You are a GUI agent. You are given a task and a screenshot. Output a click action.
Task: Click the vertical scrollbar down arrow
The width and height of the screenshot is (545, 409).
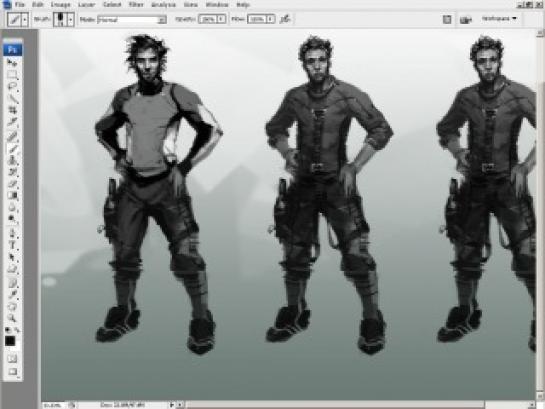540,396
